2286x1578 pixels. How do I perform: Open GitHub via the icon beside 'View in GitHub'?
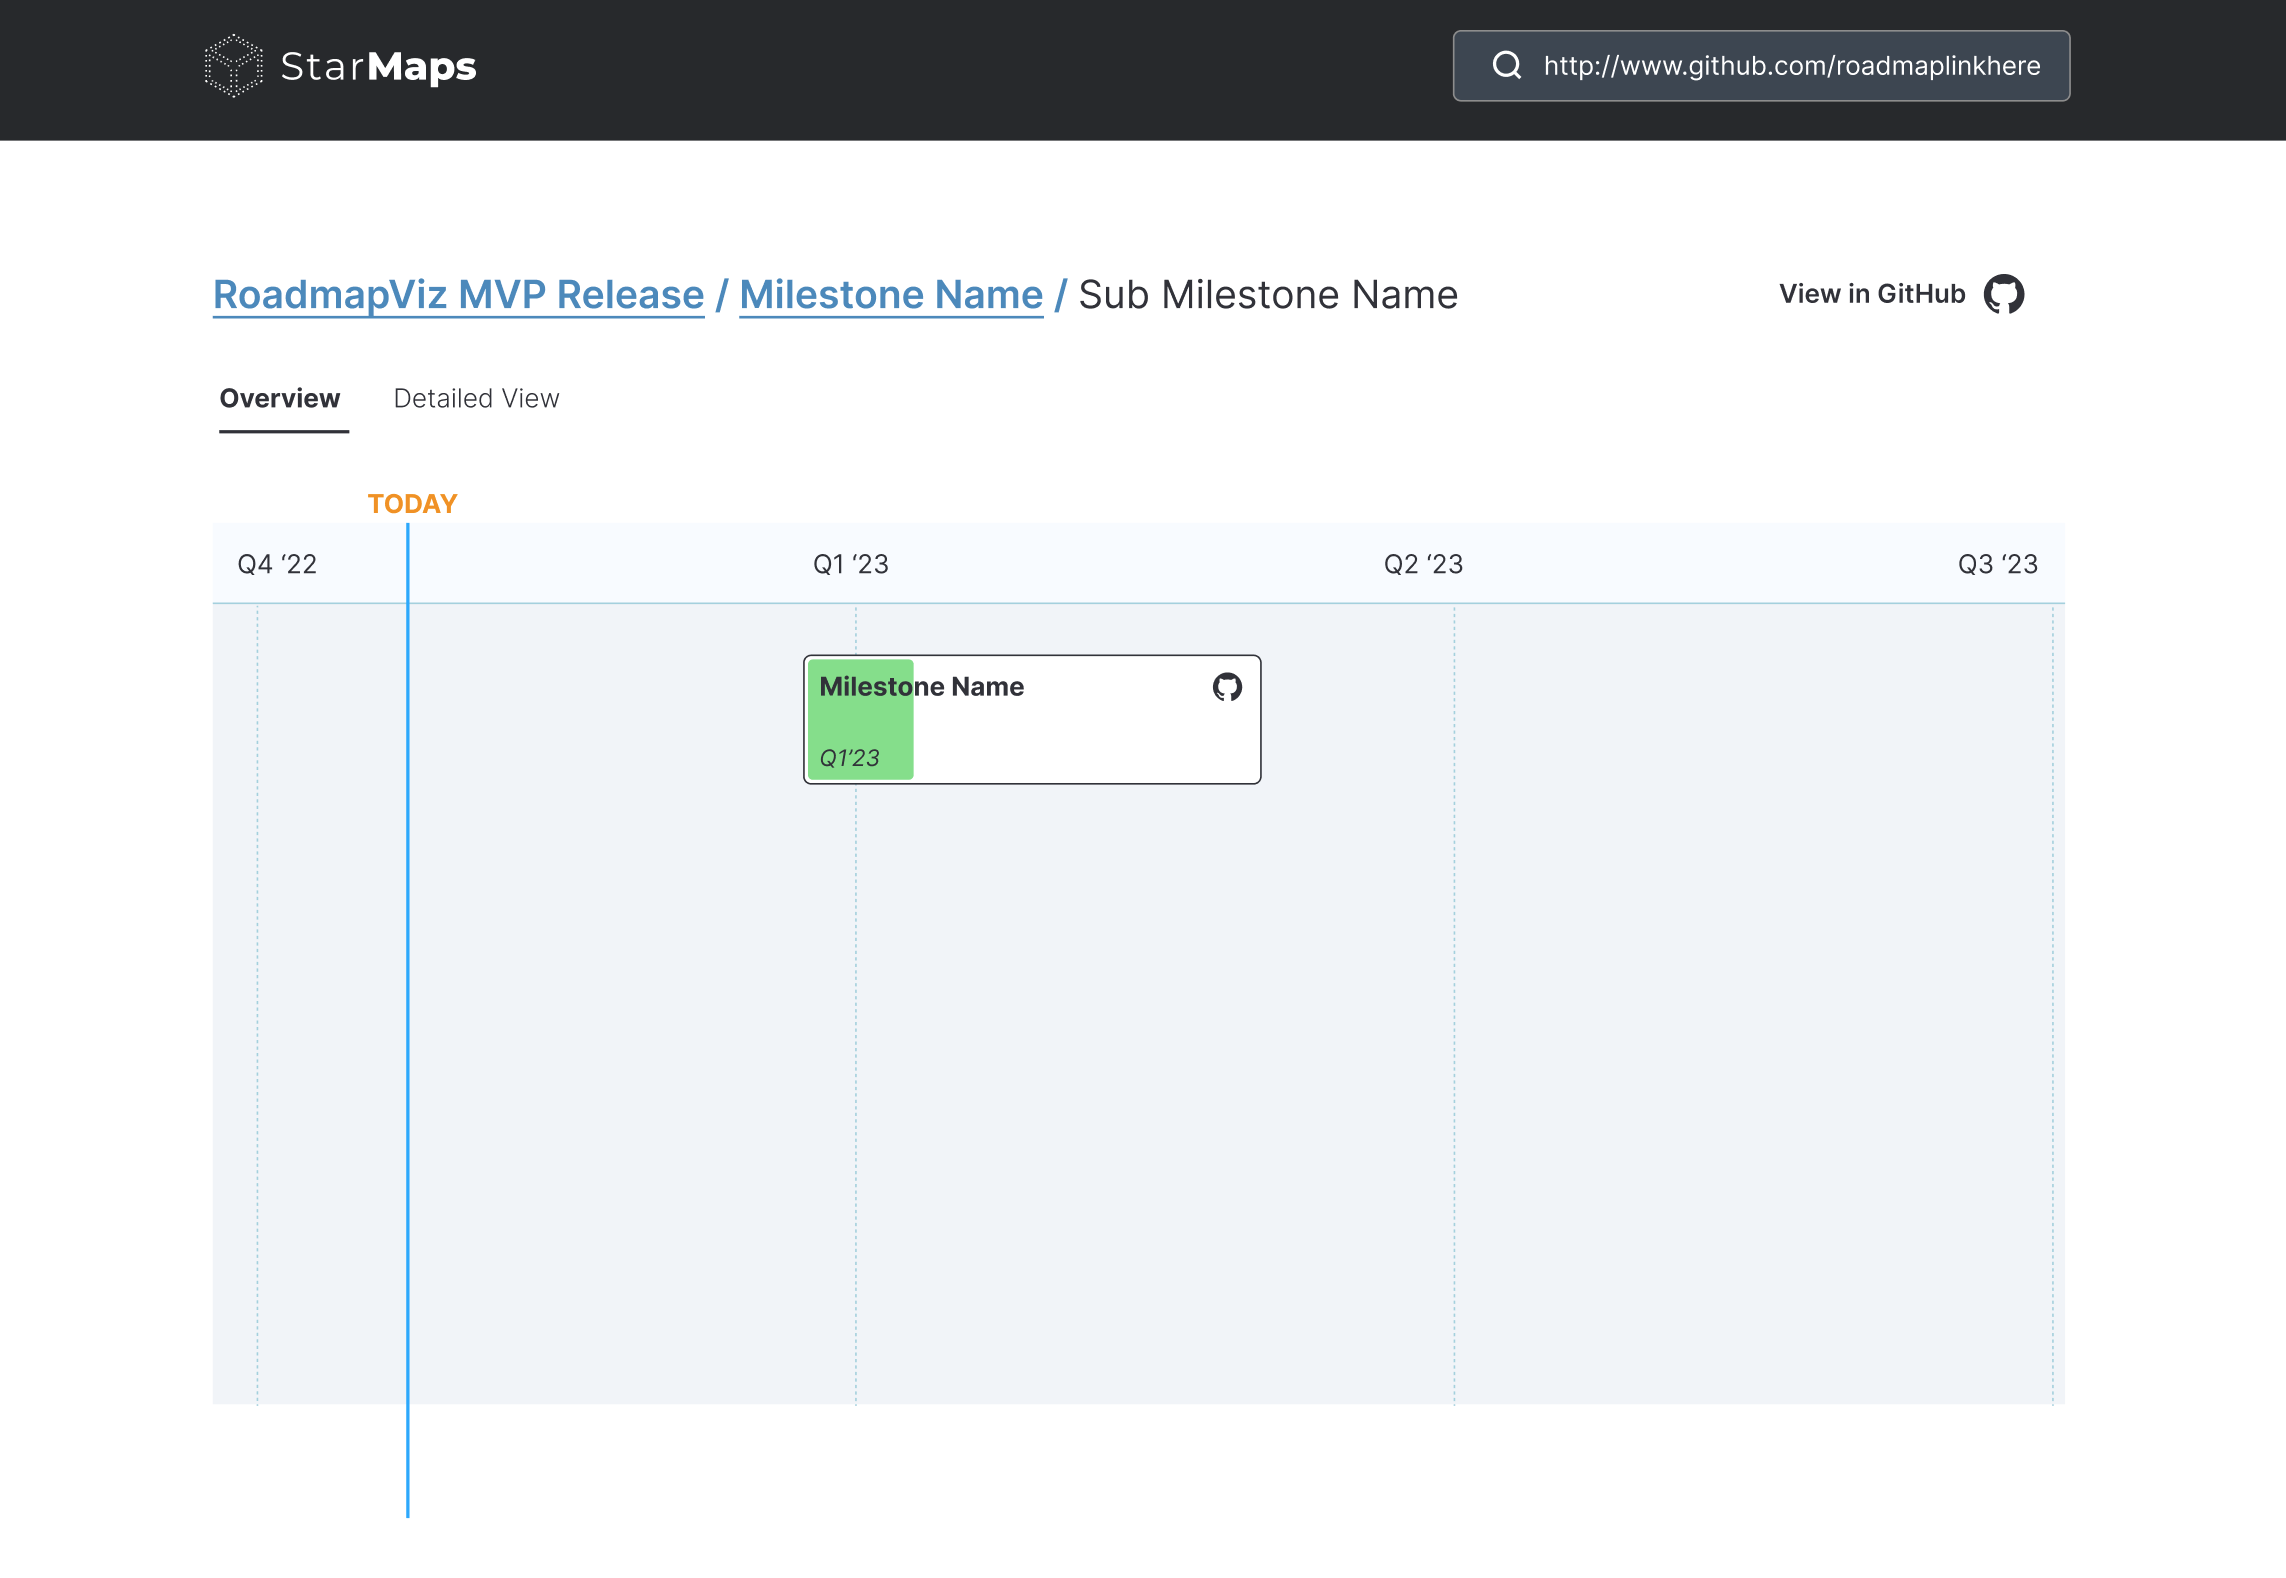(x=2002, y=293)
